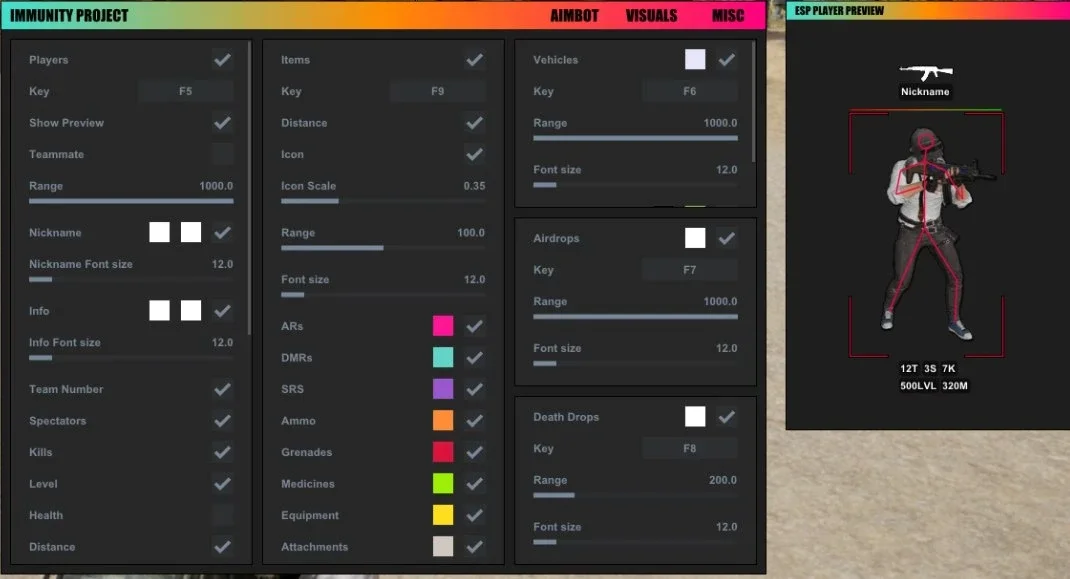This screenshot has width=1070, height=579.
Task: Toggle the Airdrops checkbox
Action: [727, 238]
